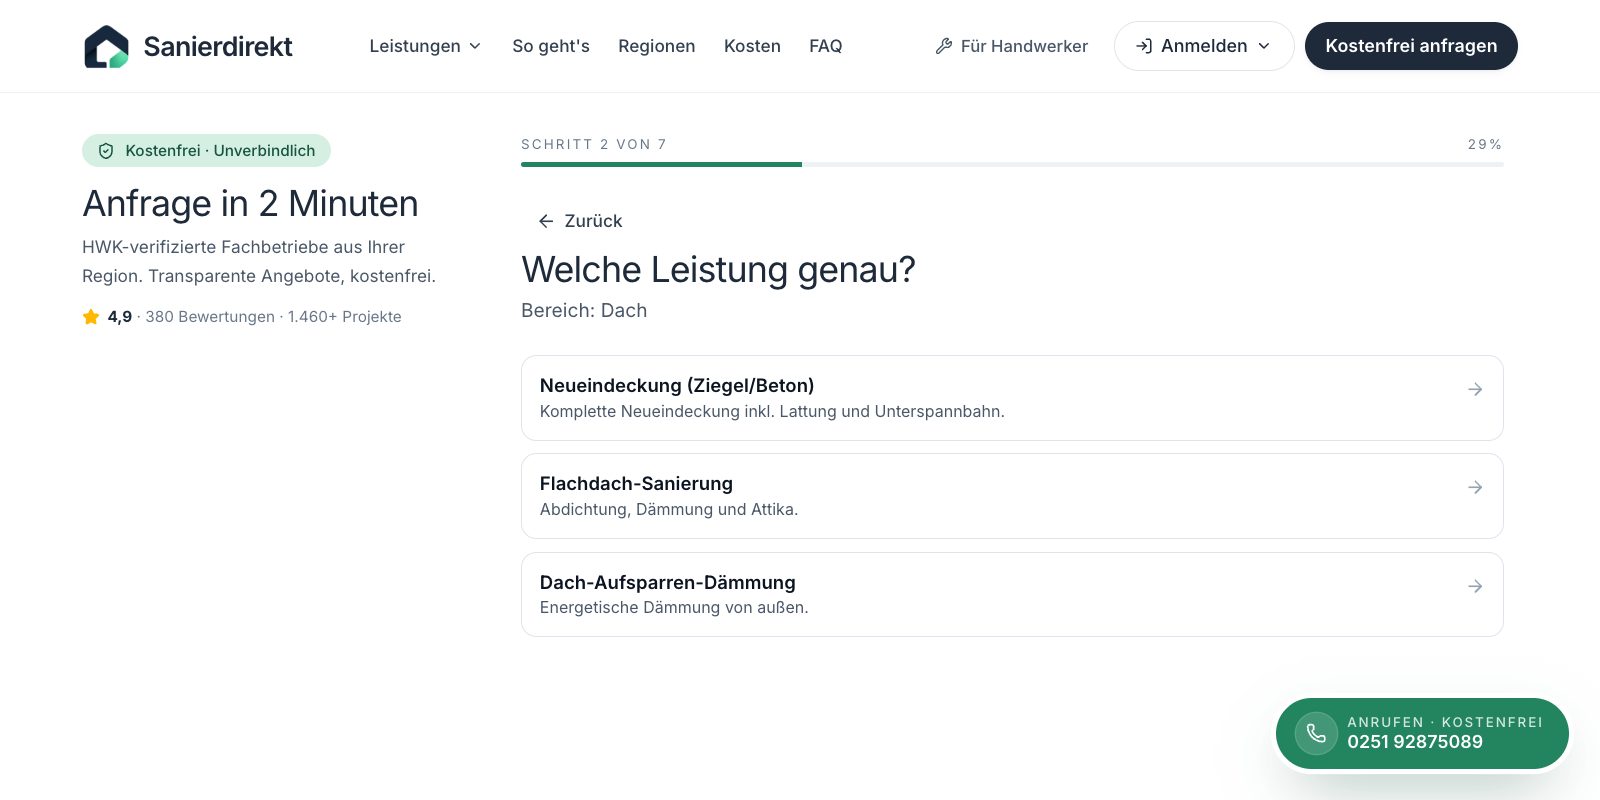The height and width of the screenshot is (800, 1600).
Task: Select the Dach-Aufsparren-Dämmung option
Action: tap(1012, 595)
